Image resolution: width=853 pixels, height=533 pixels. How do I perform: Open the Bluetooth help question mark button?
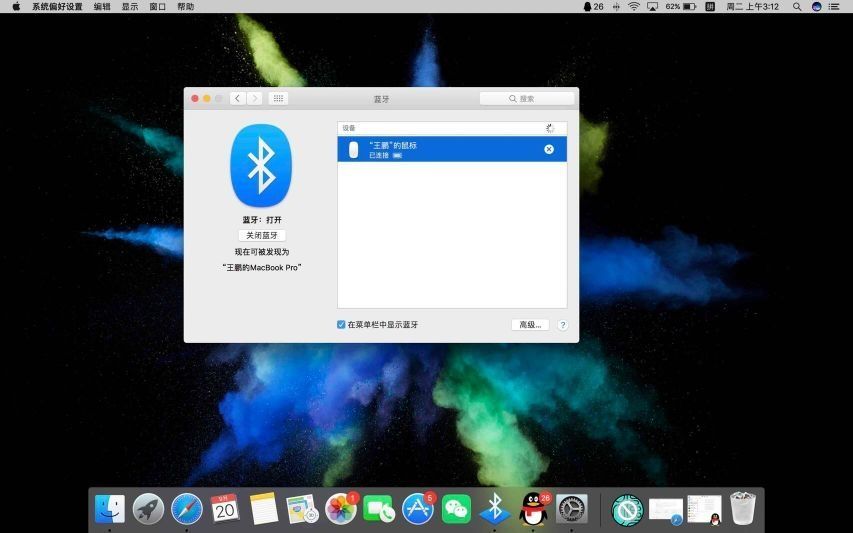coord(562,325)
